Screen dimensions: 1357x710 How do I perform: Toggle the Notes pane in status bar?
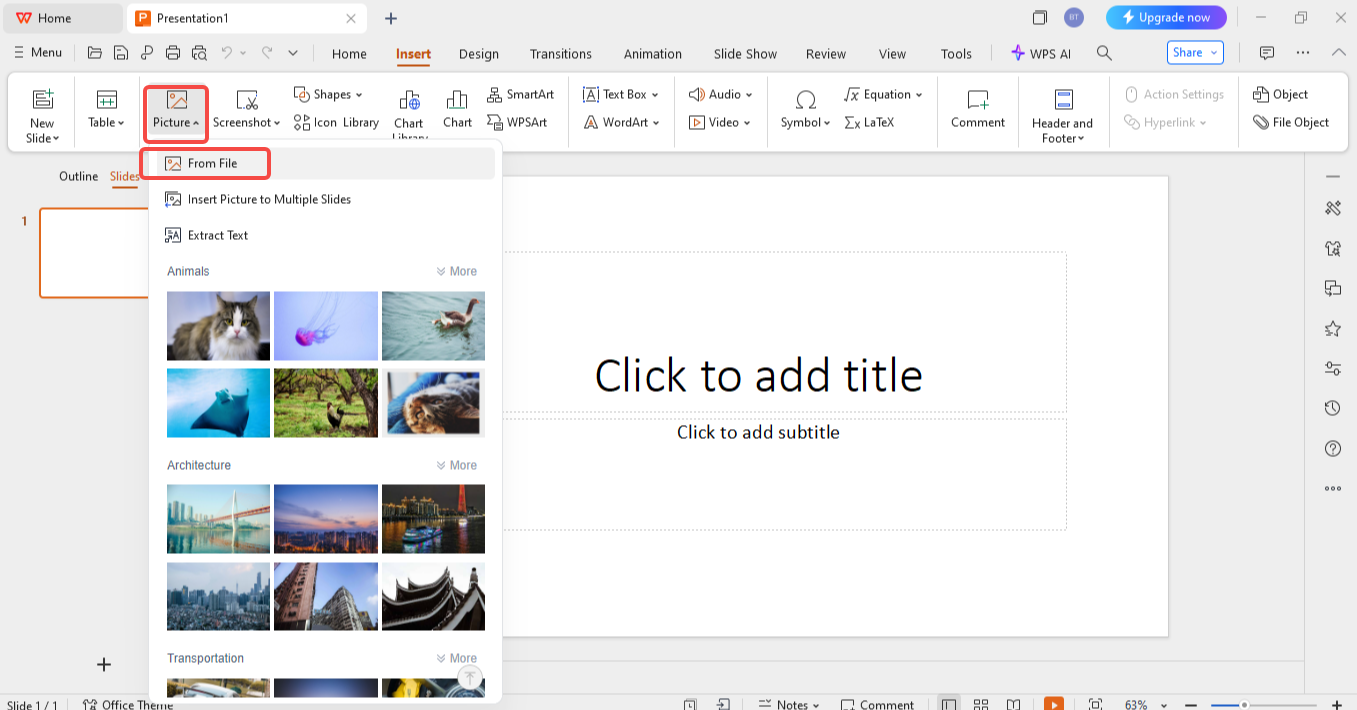pos(788,704)
